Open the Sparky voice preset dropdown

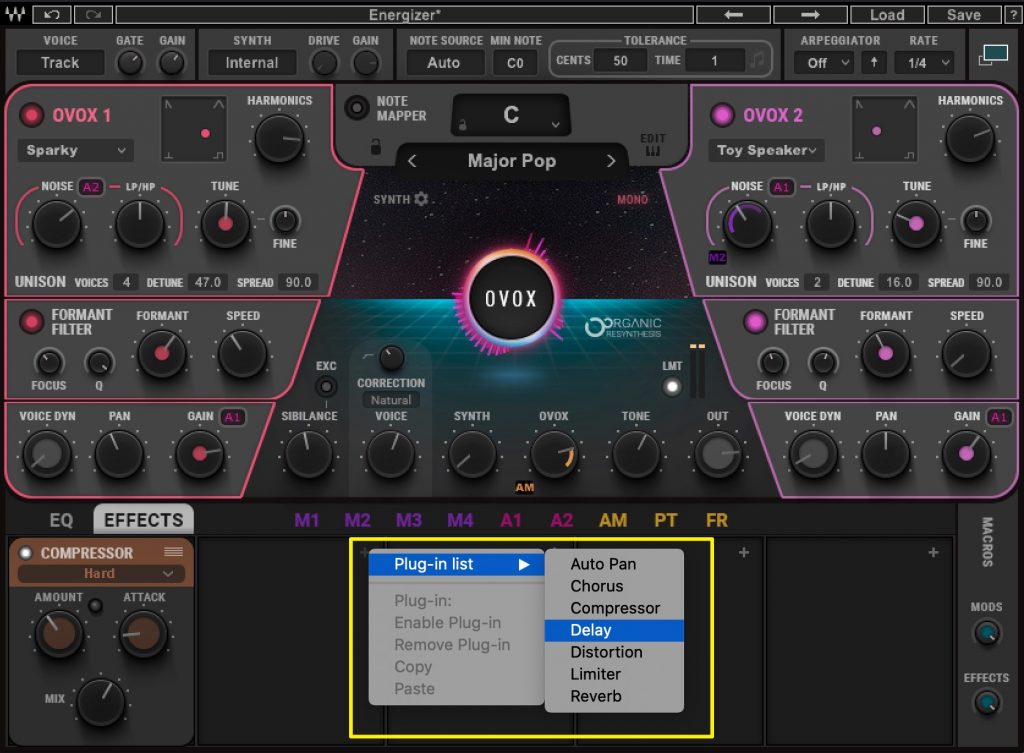[74, 150]
